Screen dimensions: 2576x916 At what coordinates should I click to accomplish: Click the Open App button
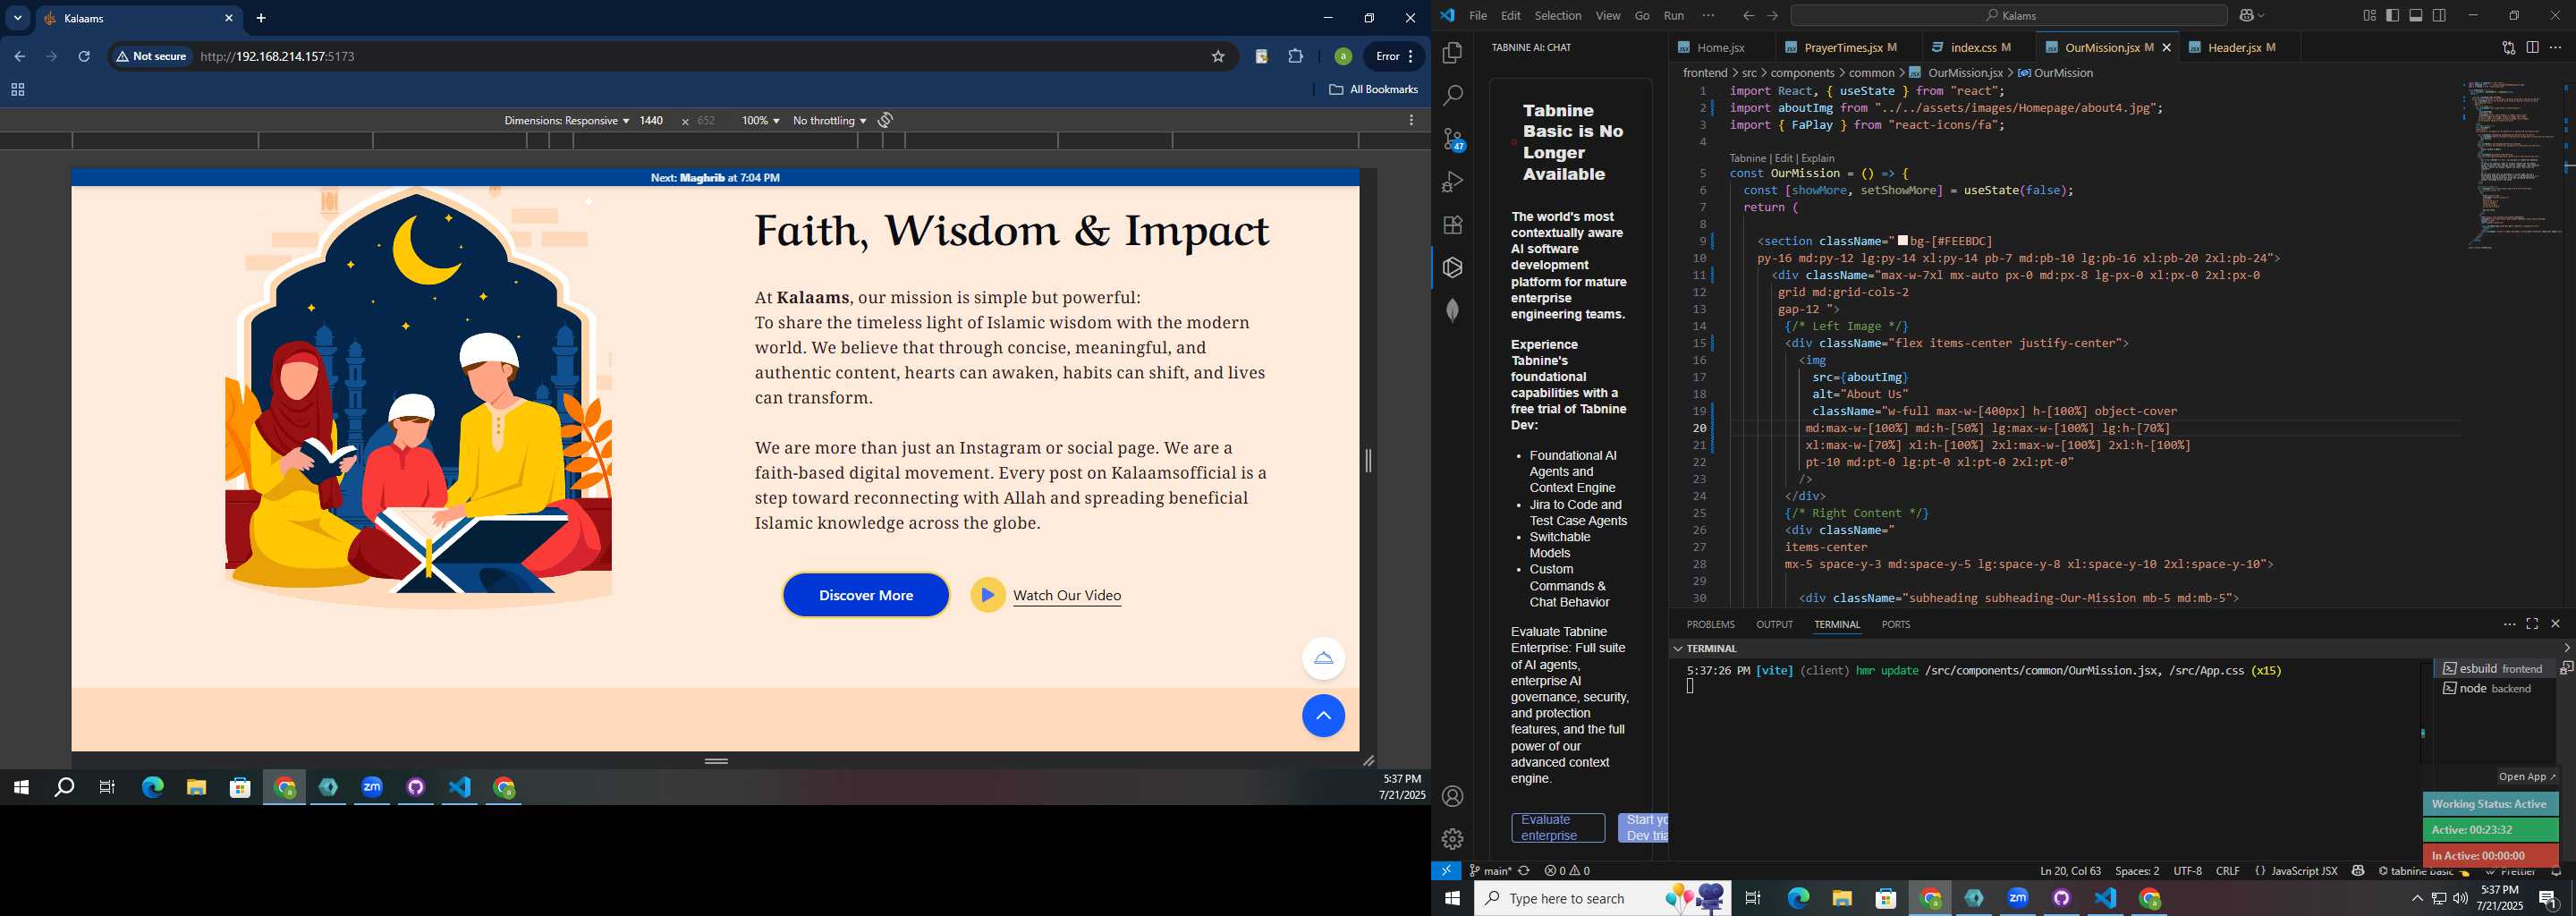(x=2526, y=776)
